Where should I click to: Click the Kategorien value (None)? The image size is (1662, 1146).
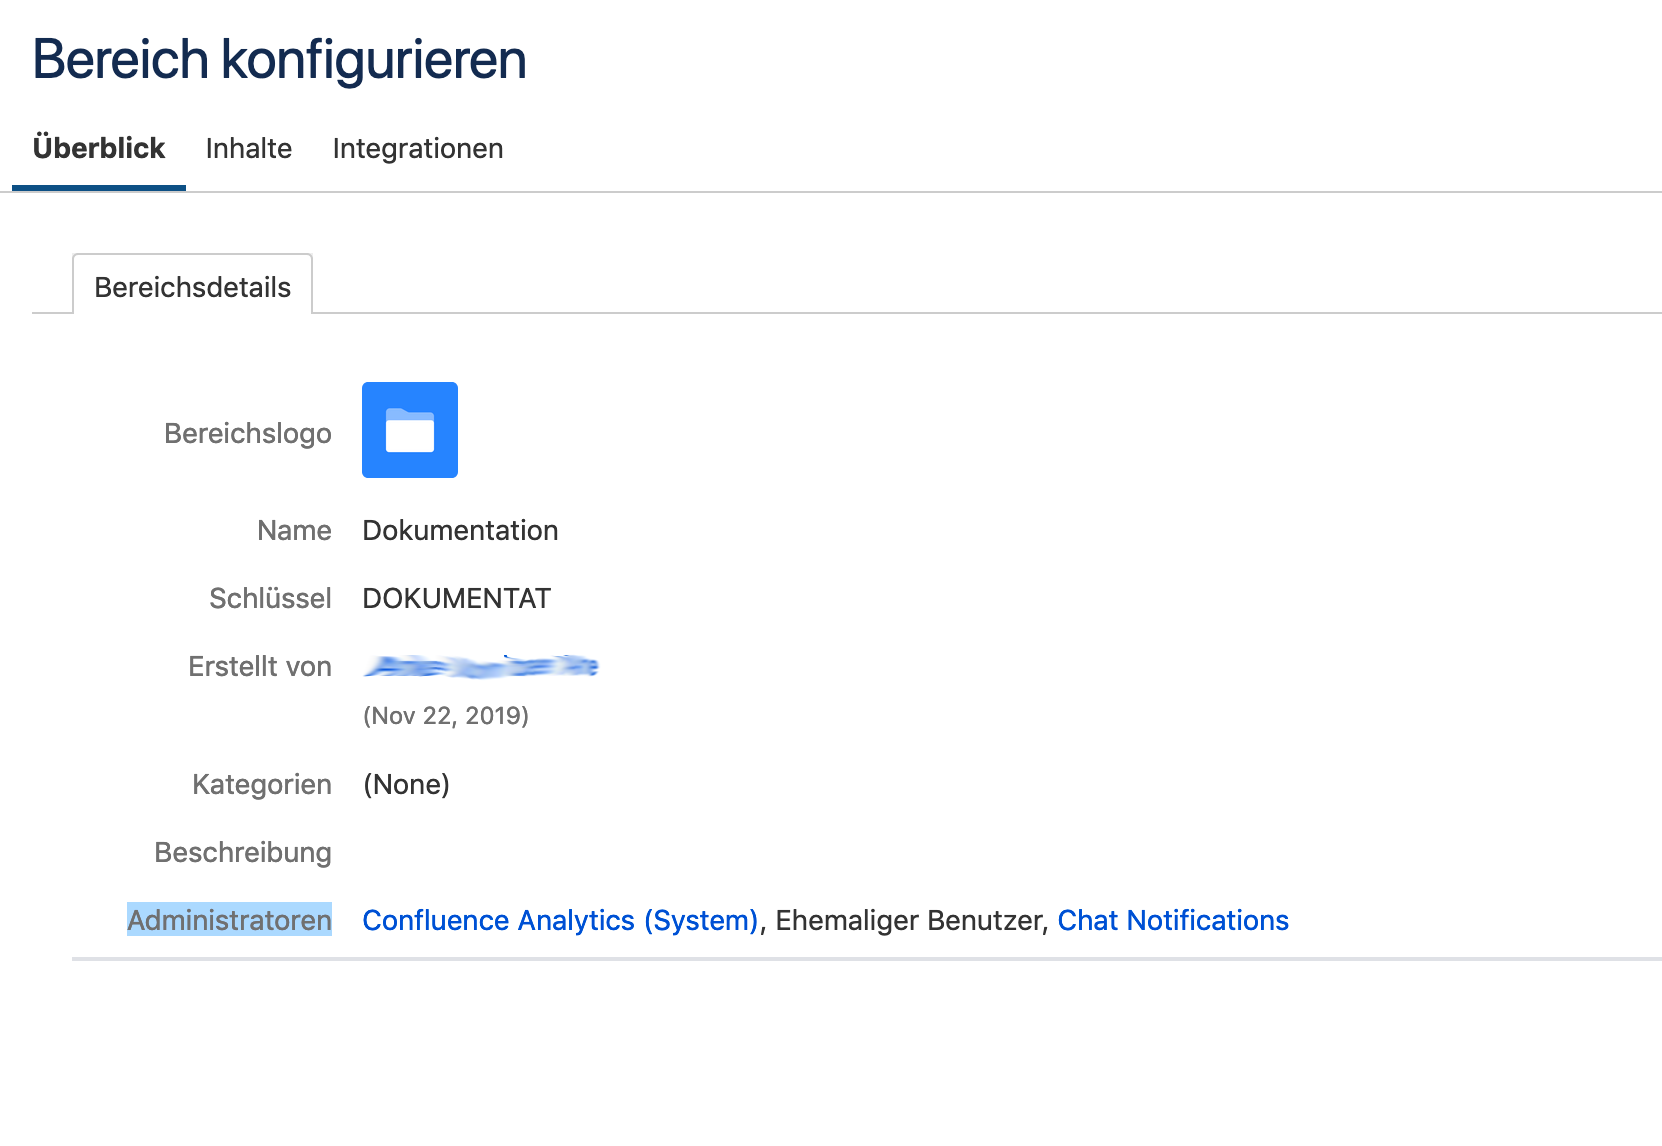[406, 784]
